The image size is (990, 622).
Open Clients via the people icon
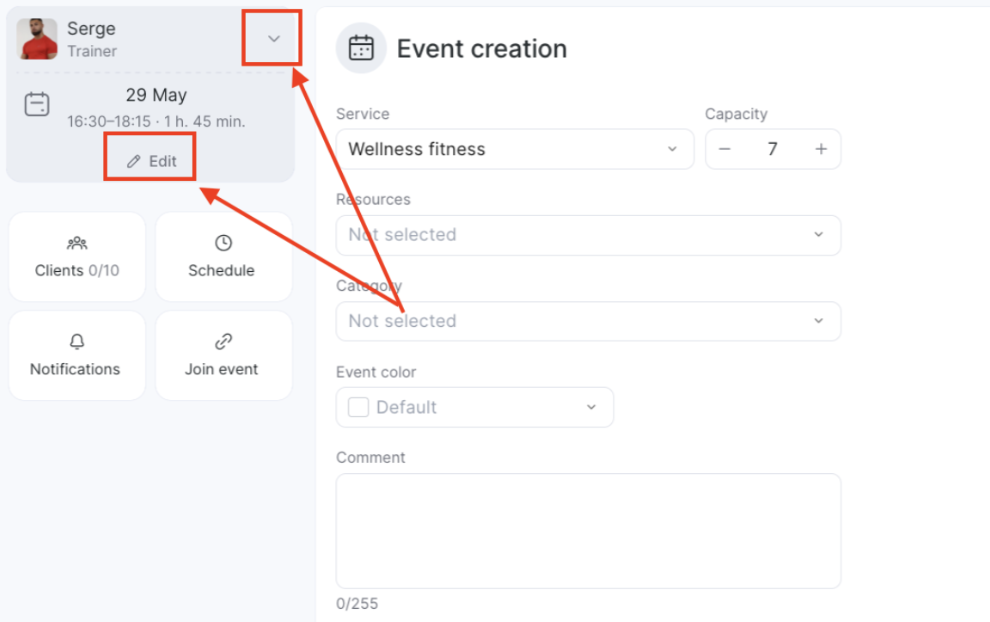[x=77, y=242]
